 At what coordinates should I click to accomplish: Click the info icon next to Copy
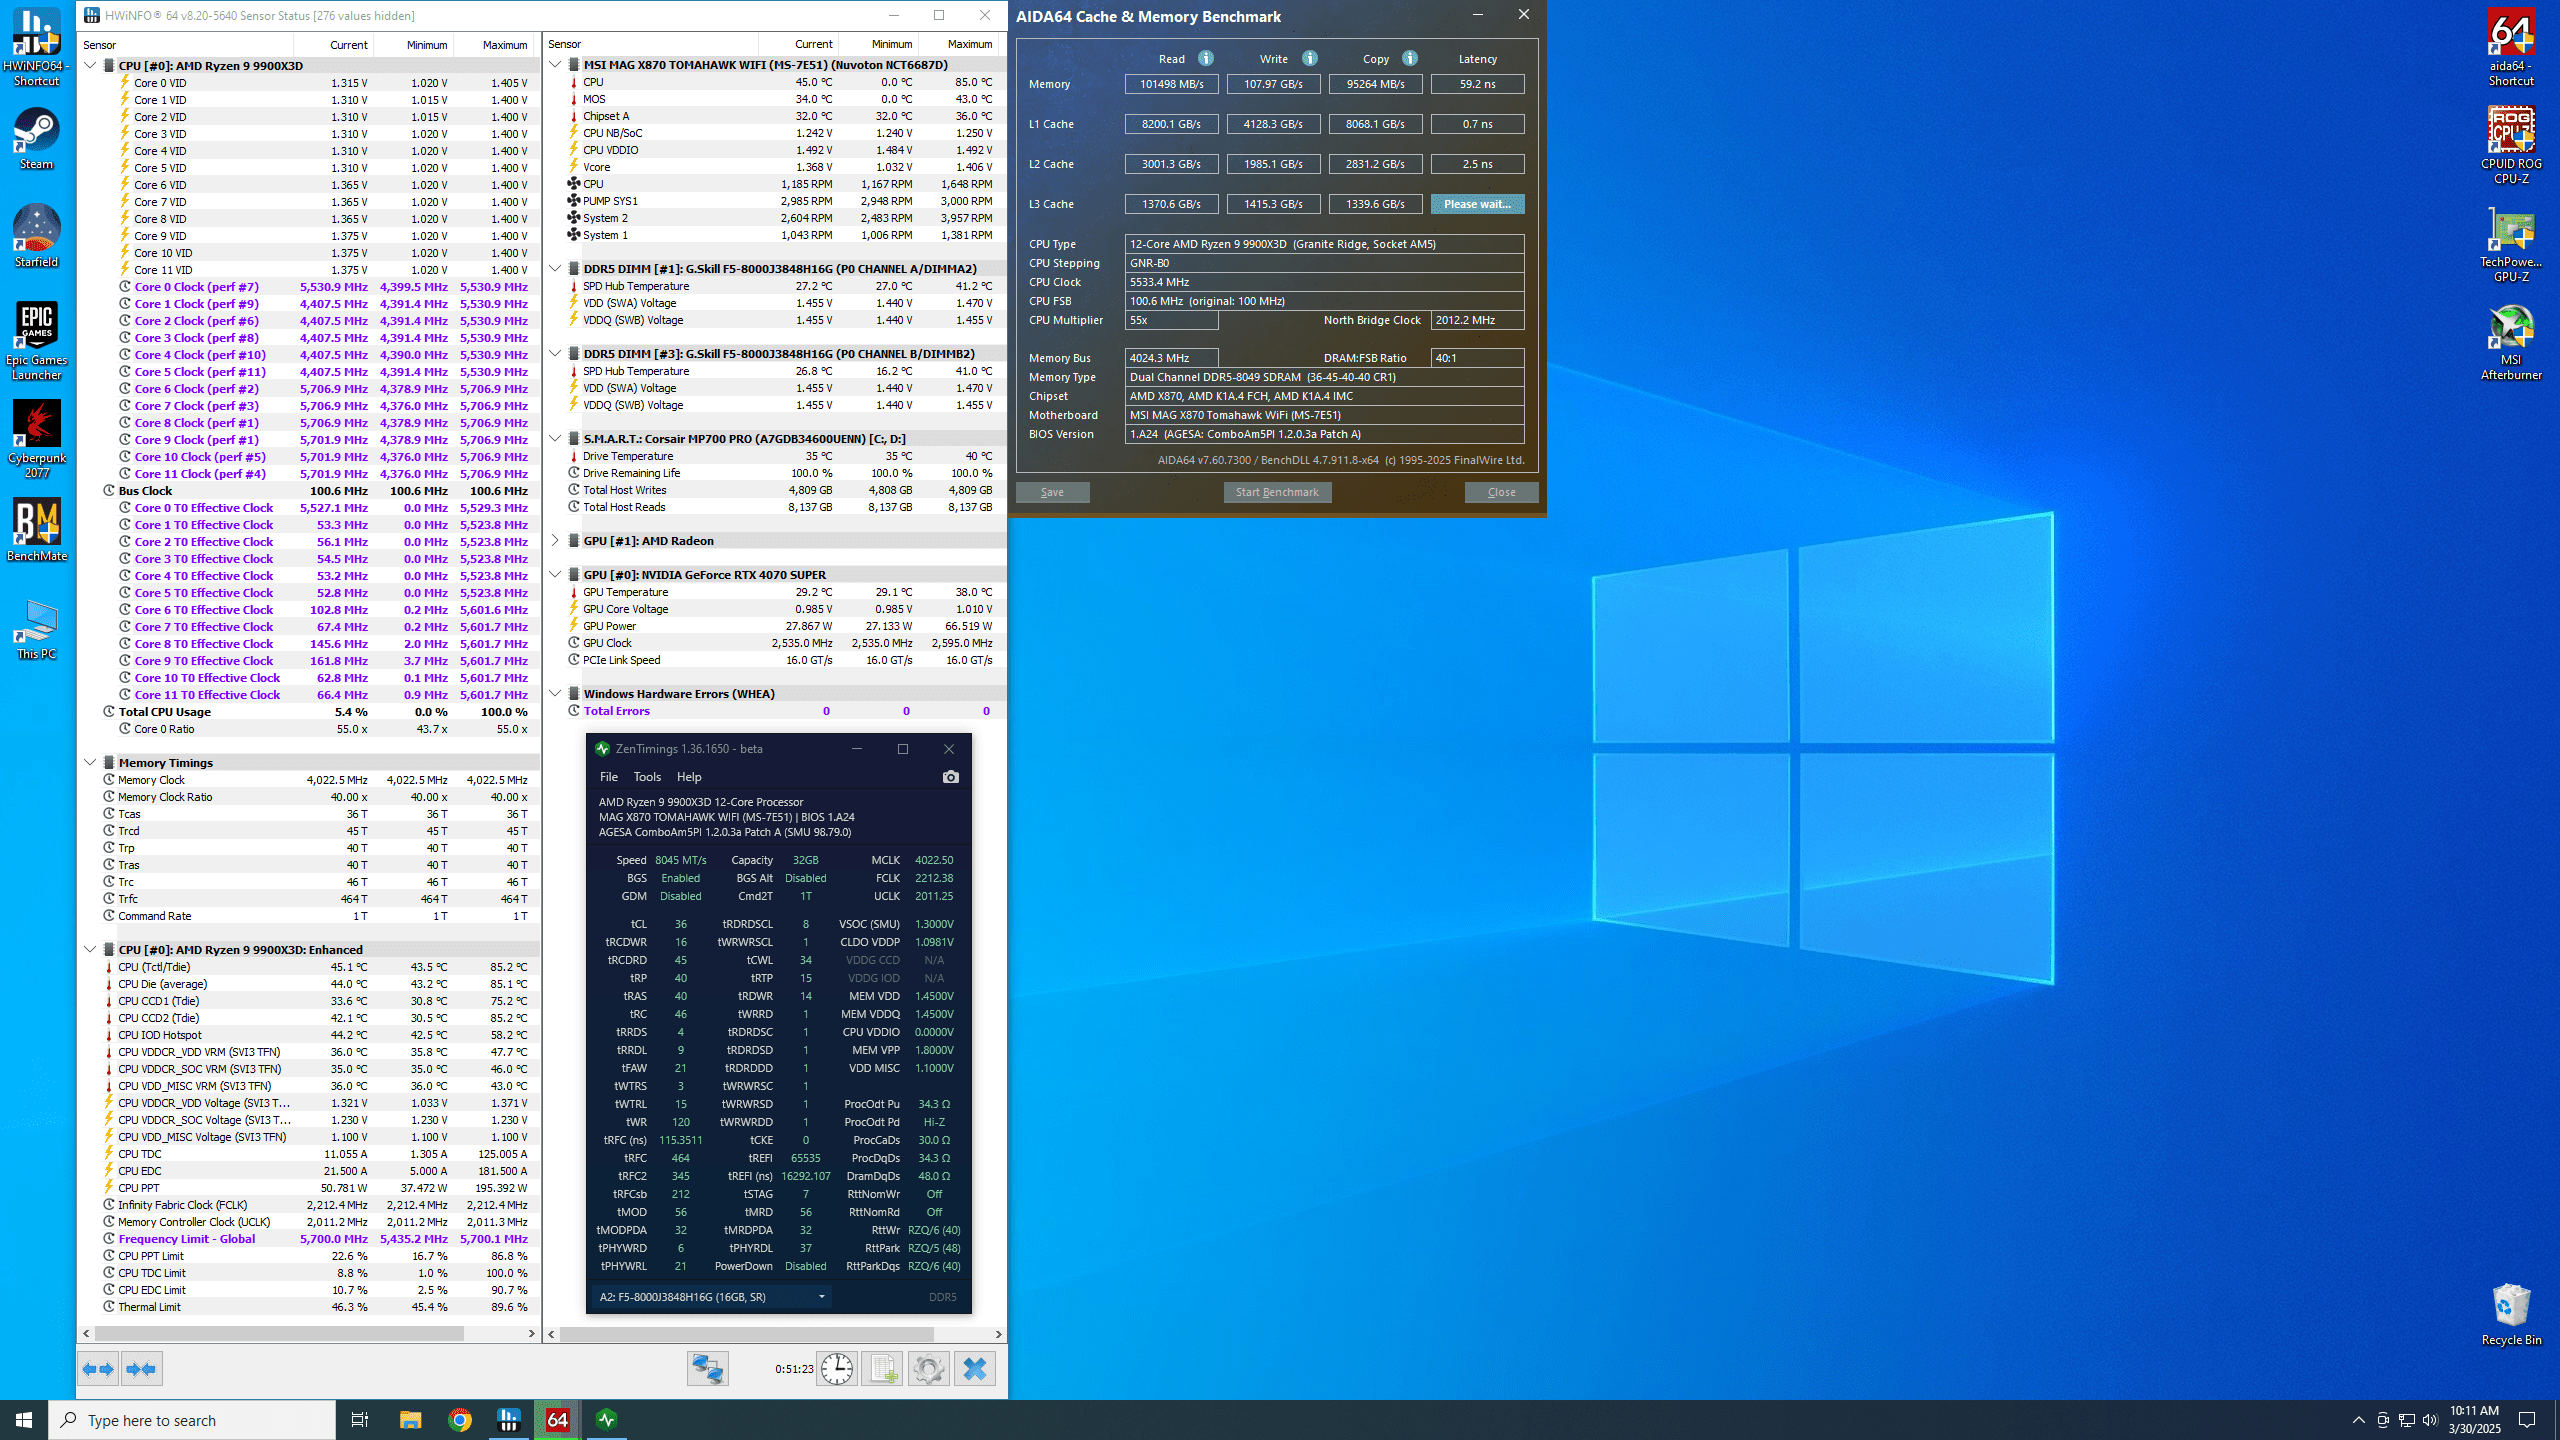point(1410,58)
